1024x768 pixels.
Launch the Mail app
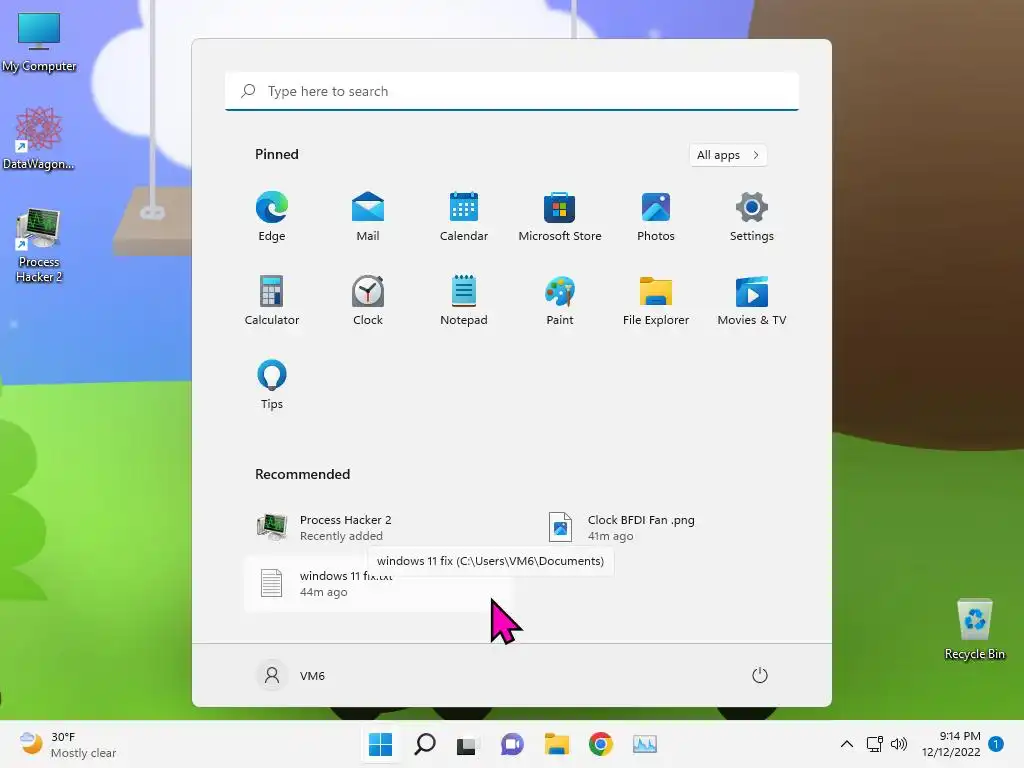368,216
